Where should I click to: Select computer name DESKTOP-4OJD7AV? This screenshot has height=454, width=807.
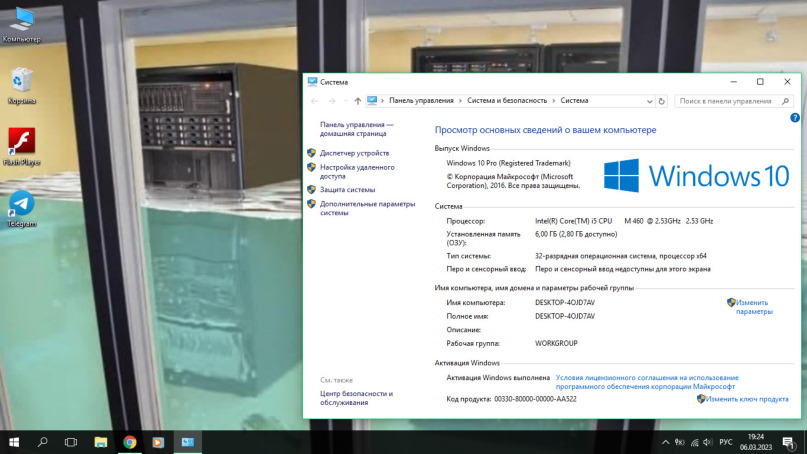565,303
